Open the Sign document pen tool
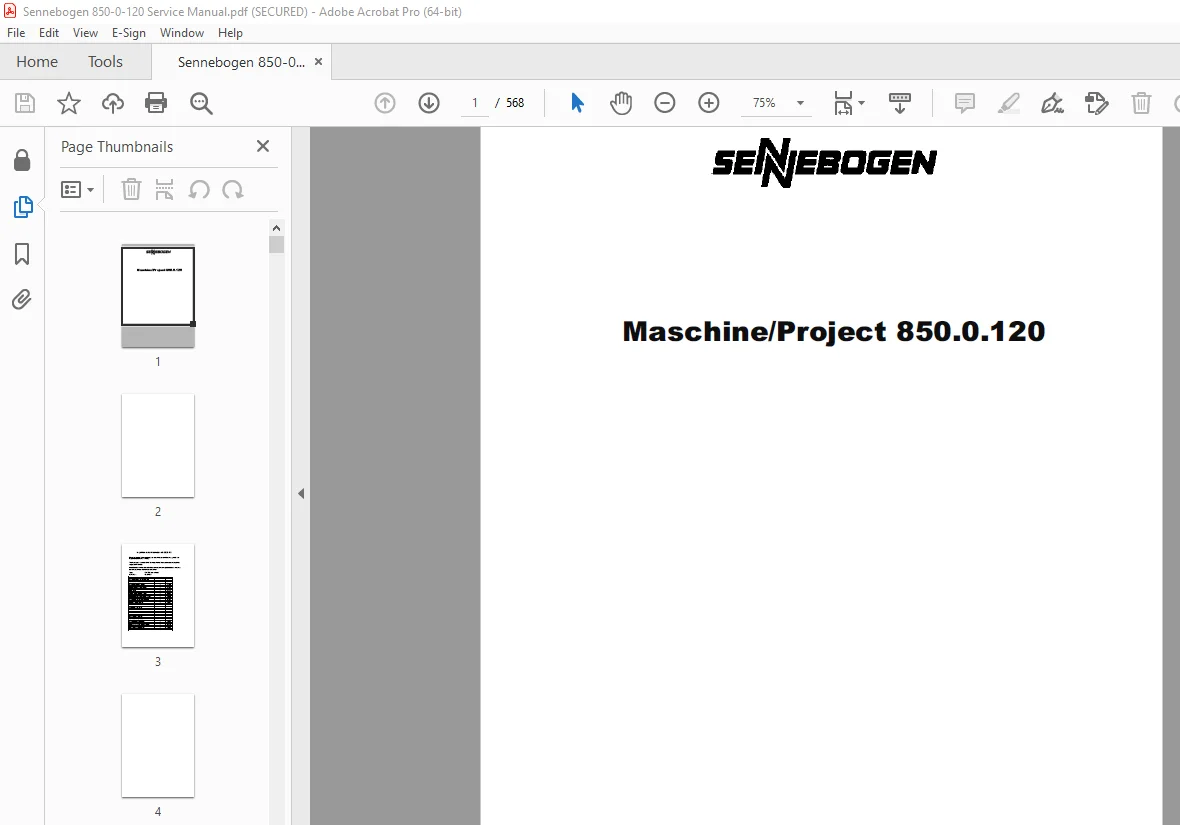Screen dimensions: 1180x825 [x=1052, y=103]
